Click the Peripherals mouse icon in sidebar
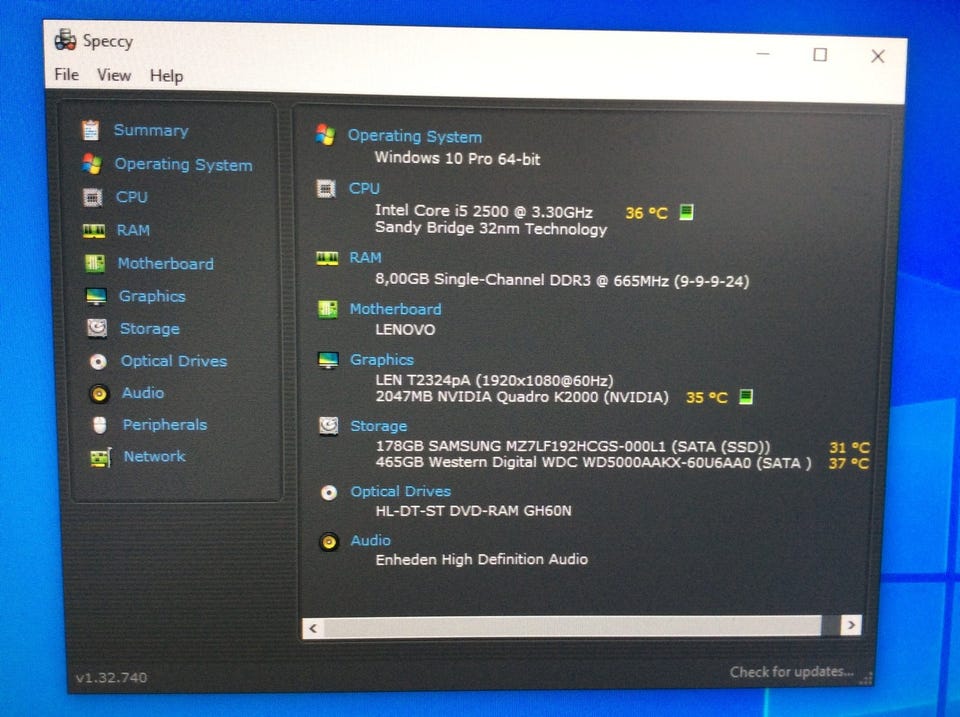 point(100,424)
